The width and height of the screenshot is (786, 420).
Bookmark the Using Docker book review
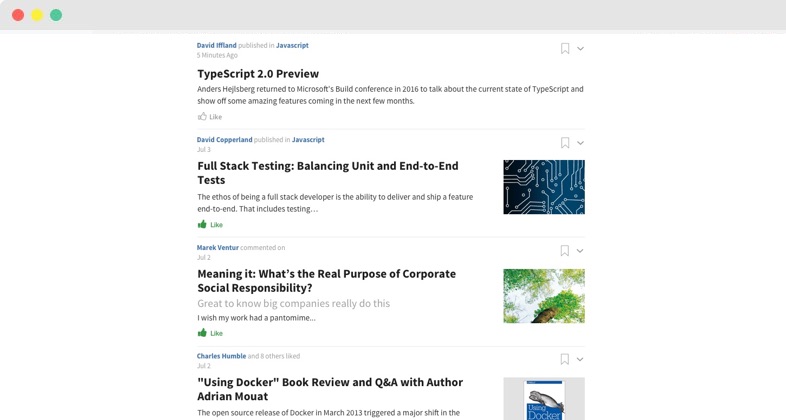565,359
